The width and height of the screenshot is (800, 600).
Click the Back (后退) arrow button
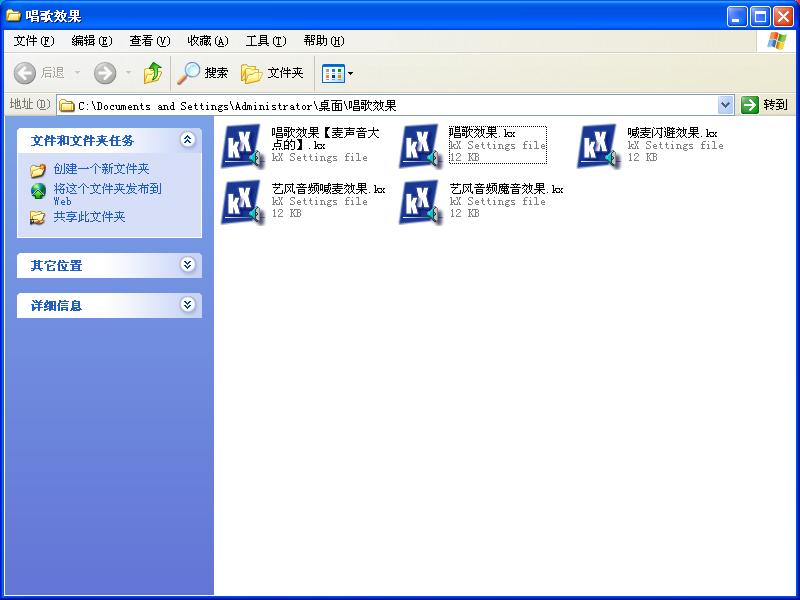tap(40, 73)
